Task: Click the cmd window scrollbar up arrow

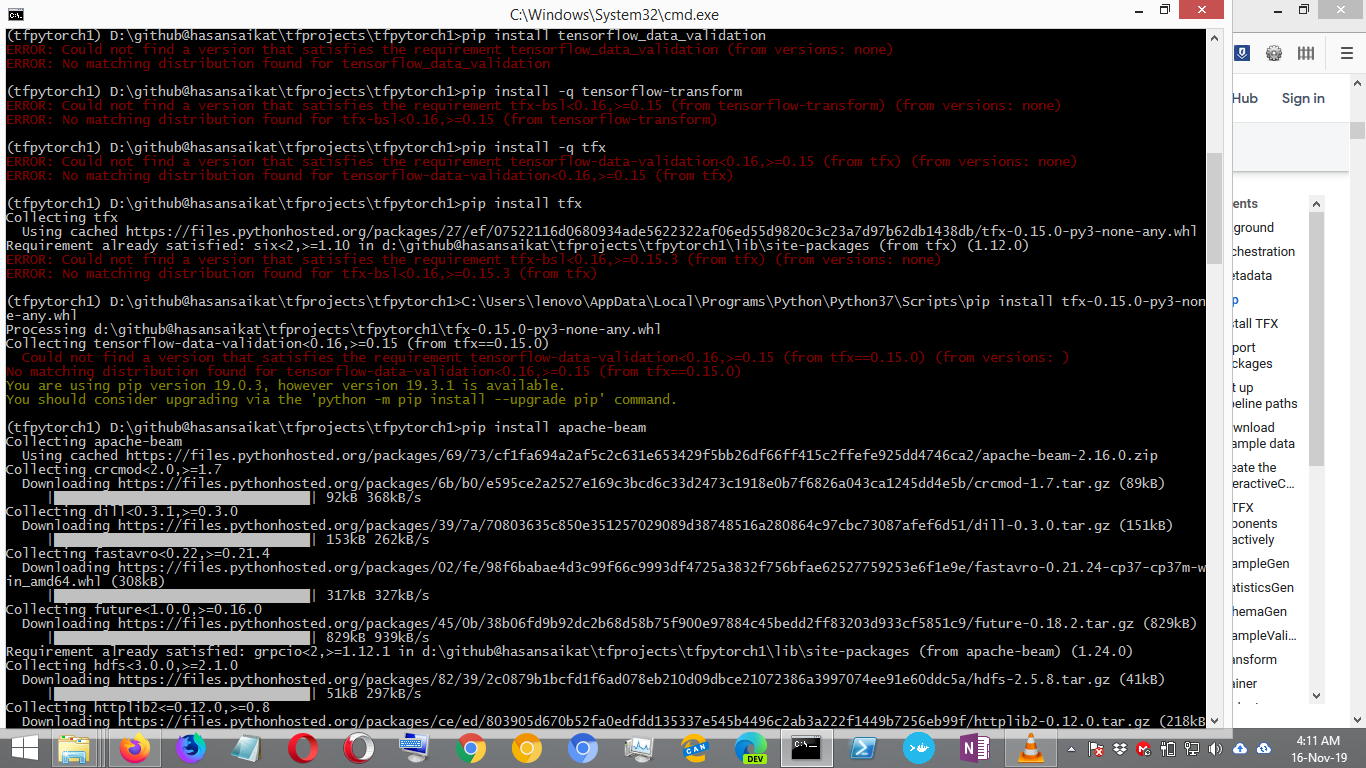Action: click(1214, 36)
